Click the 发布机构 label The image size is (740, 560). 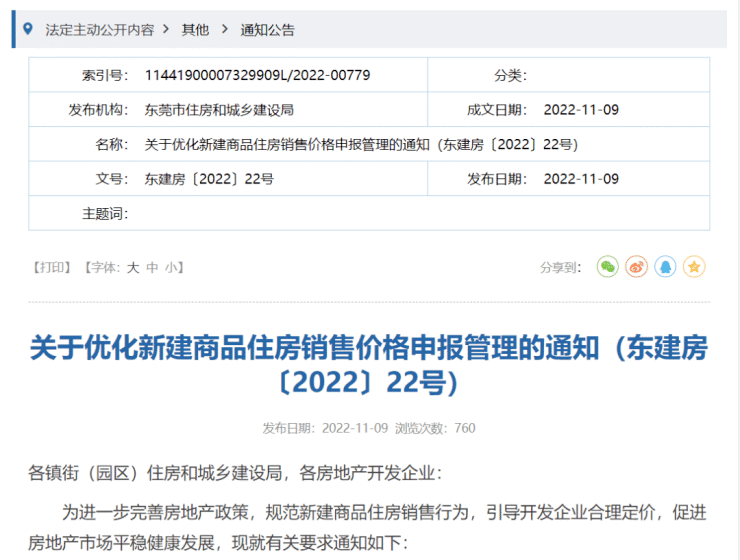[98, 110]
